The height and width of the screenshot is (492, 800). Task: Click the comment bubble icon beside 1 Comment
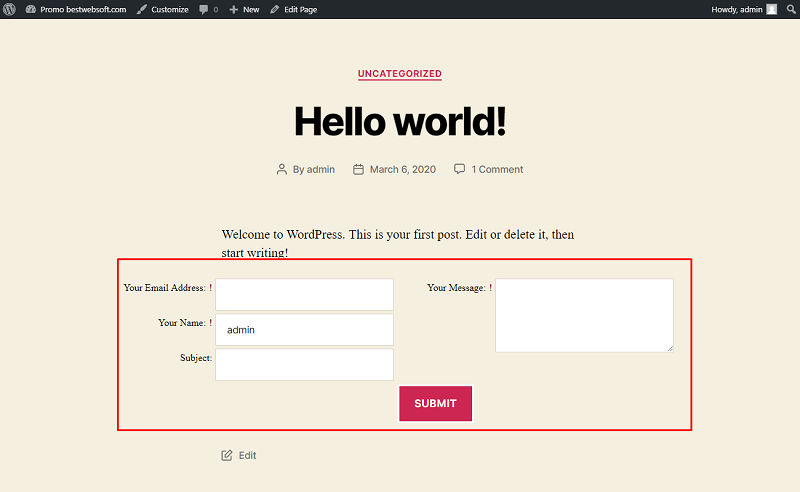pos(459,169)
